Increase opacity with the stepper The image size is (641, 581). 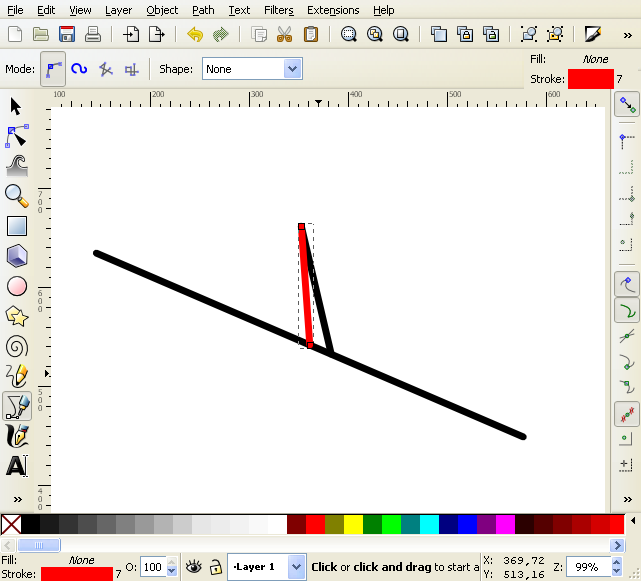tap(172, 563)
